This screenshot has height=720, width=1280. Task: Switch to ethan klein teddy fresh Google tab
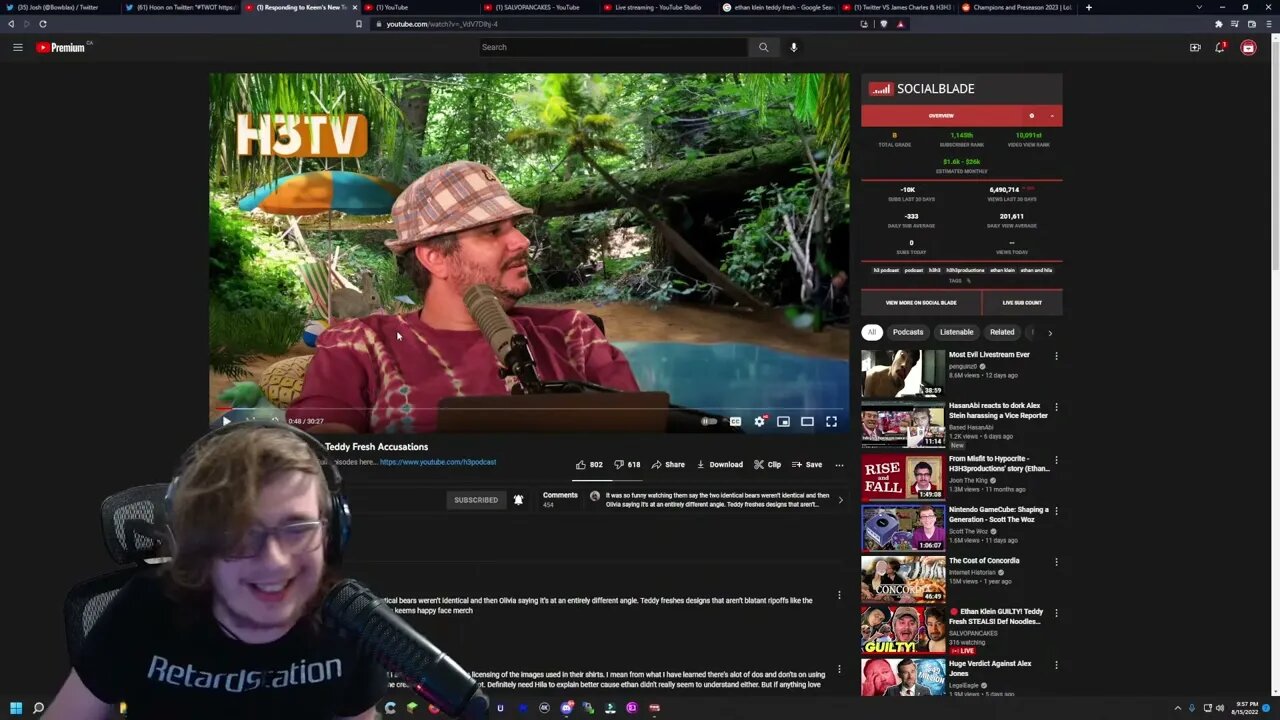pos(777,7)
